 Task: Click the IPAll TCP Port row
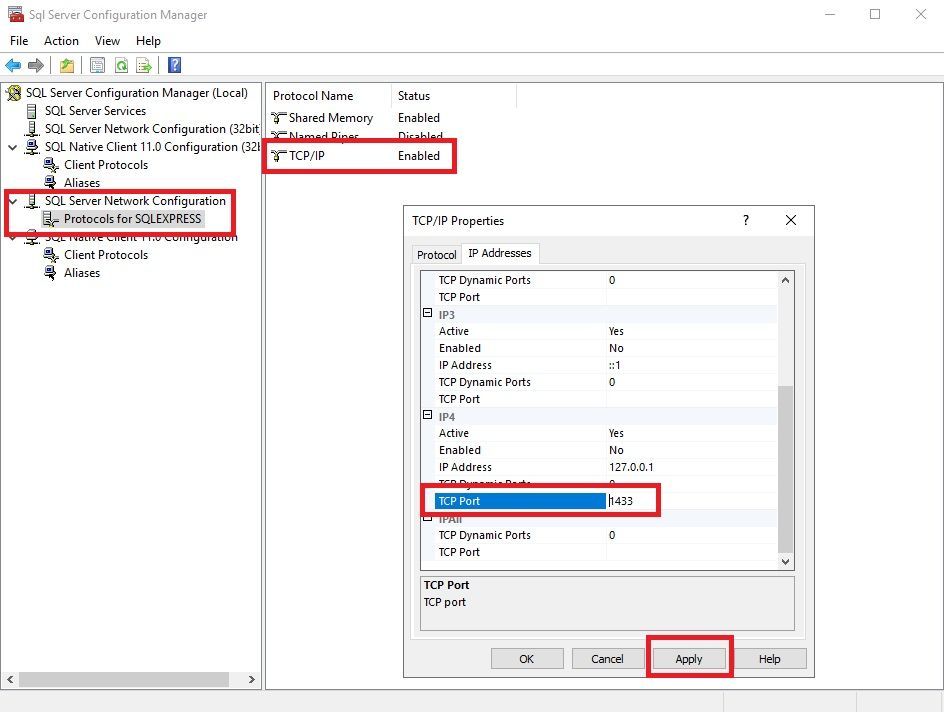(606, 553)
